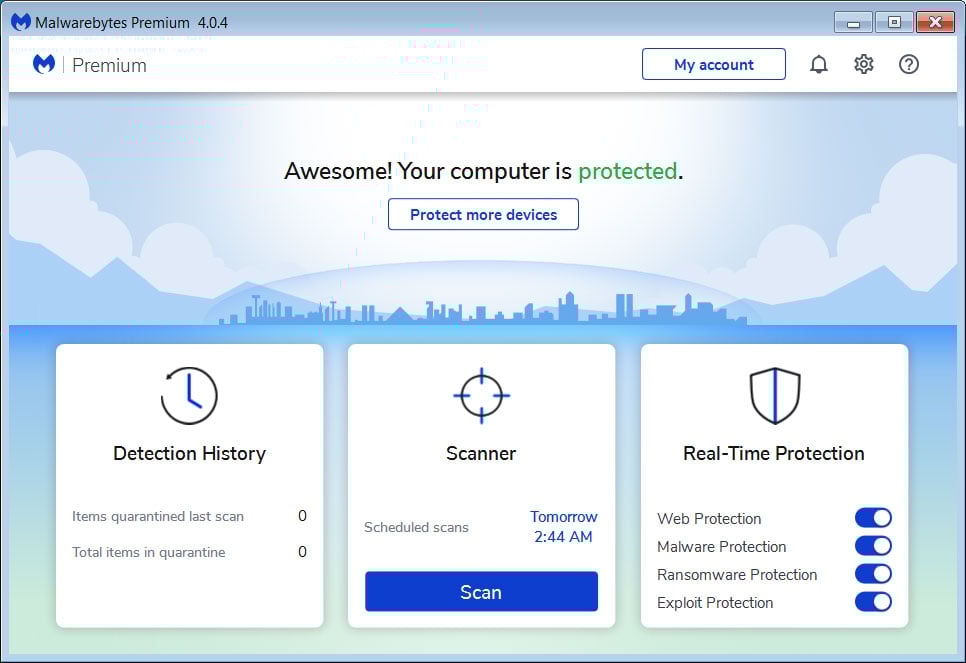Viewport: 966px width, 663px height.
Task: Disable Web Protection
Action: 873,517
